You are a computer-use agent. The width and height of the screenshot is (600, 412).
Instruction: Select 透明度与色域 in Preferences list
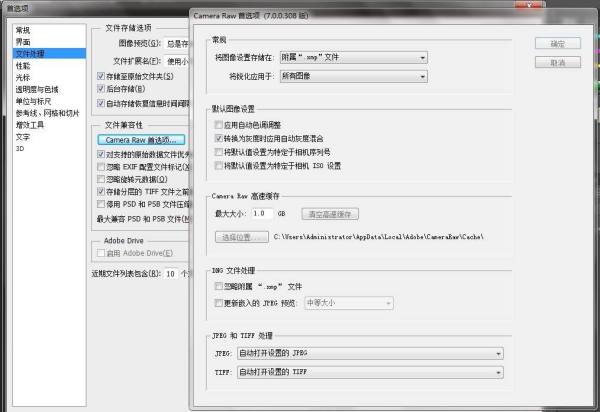tap(37, 90)
